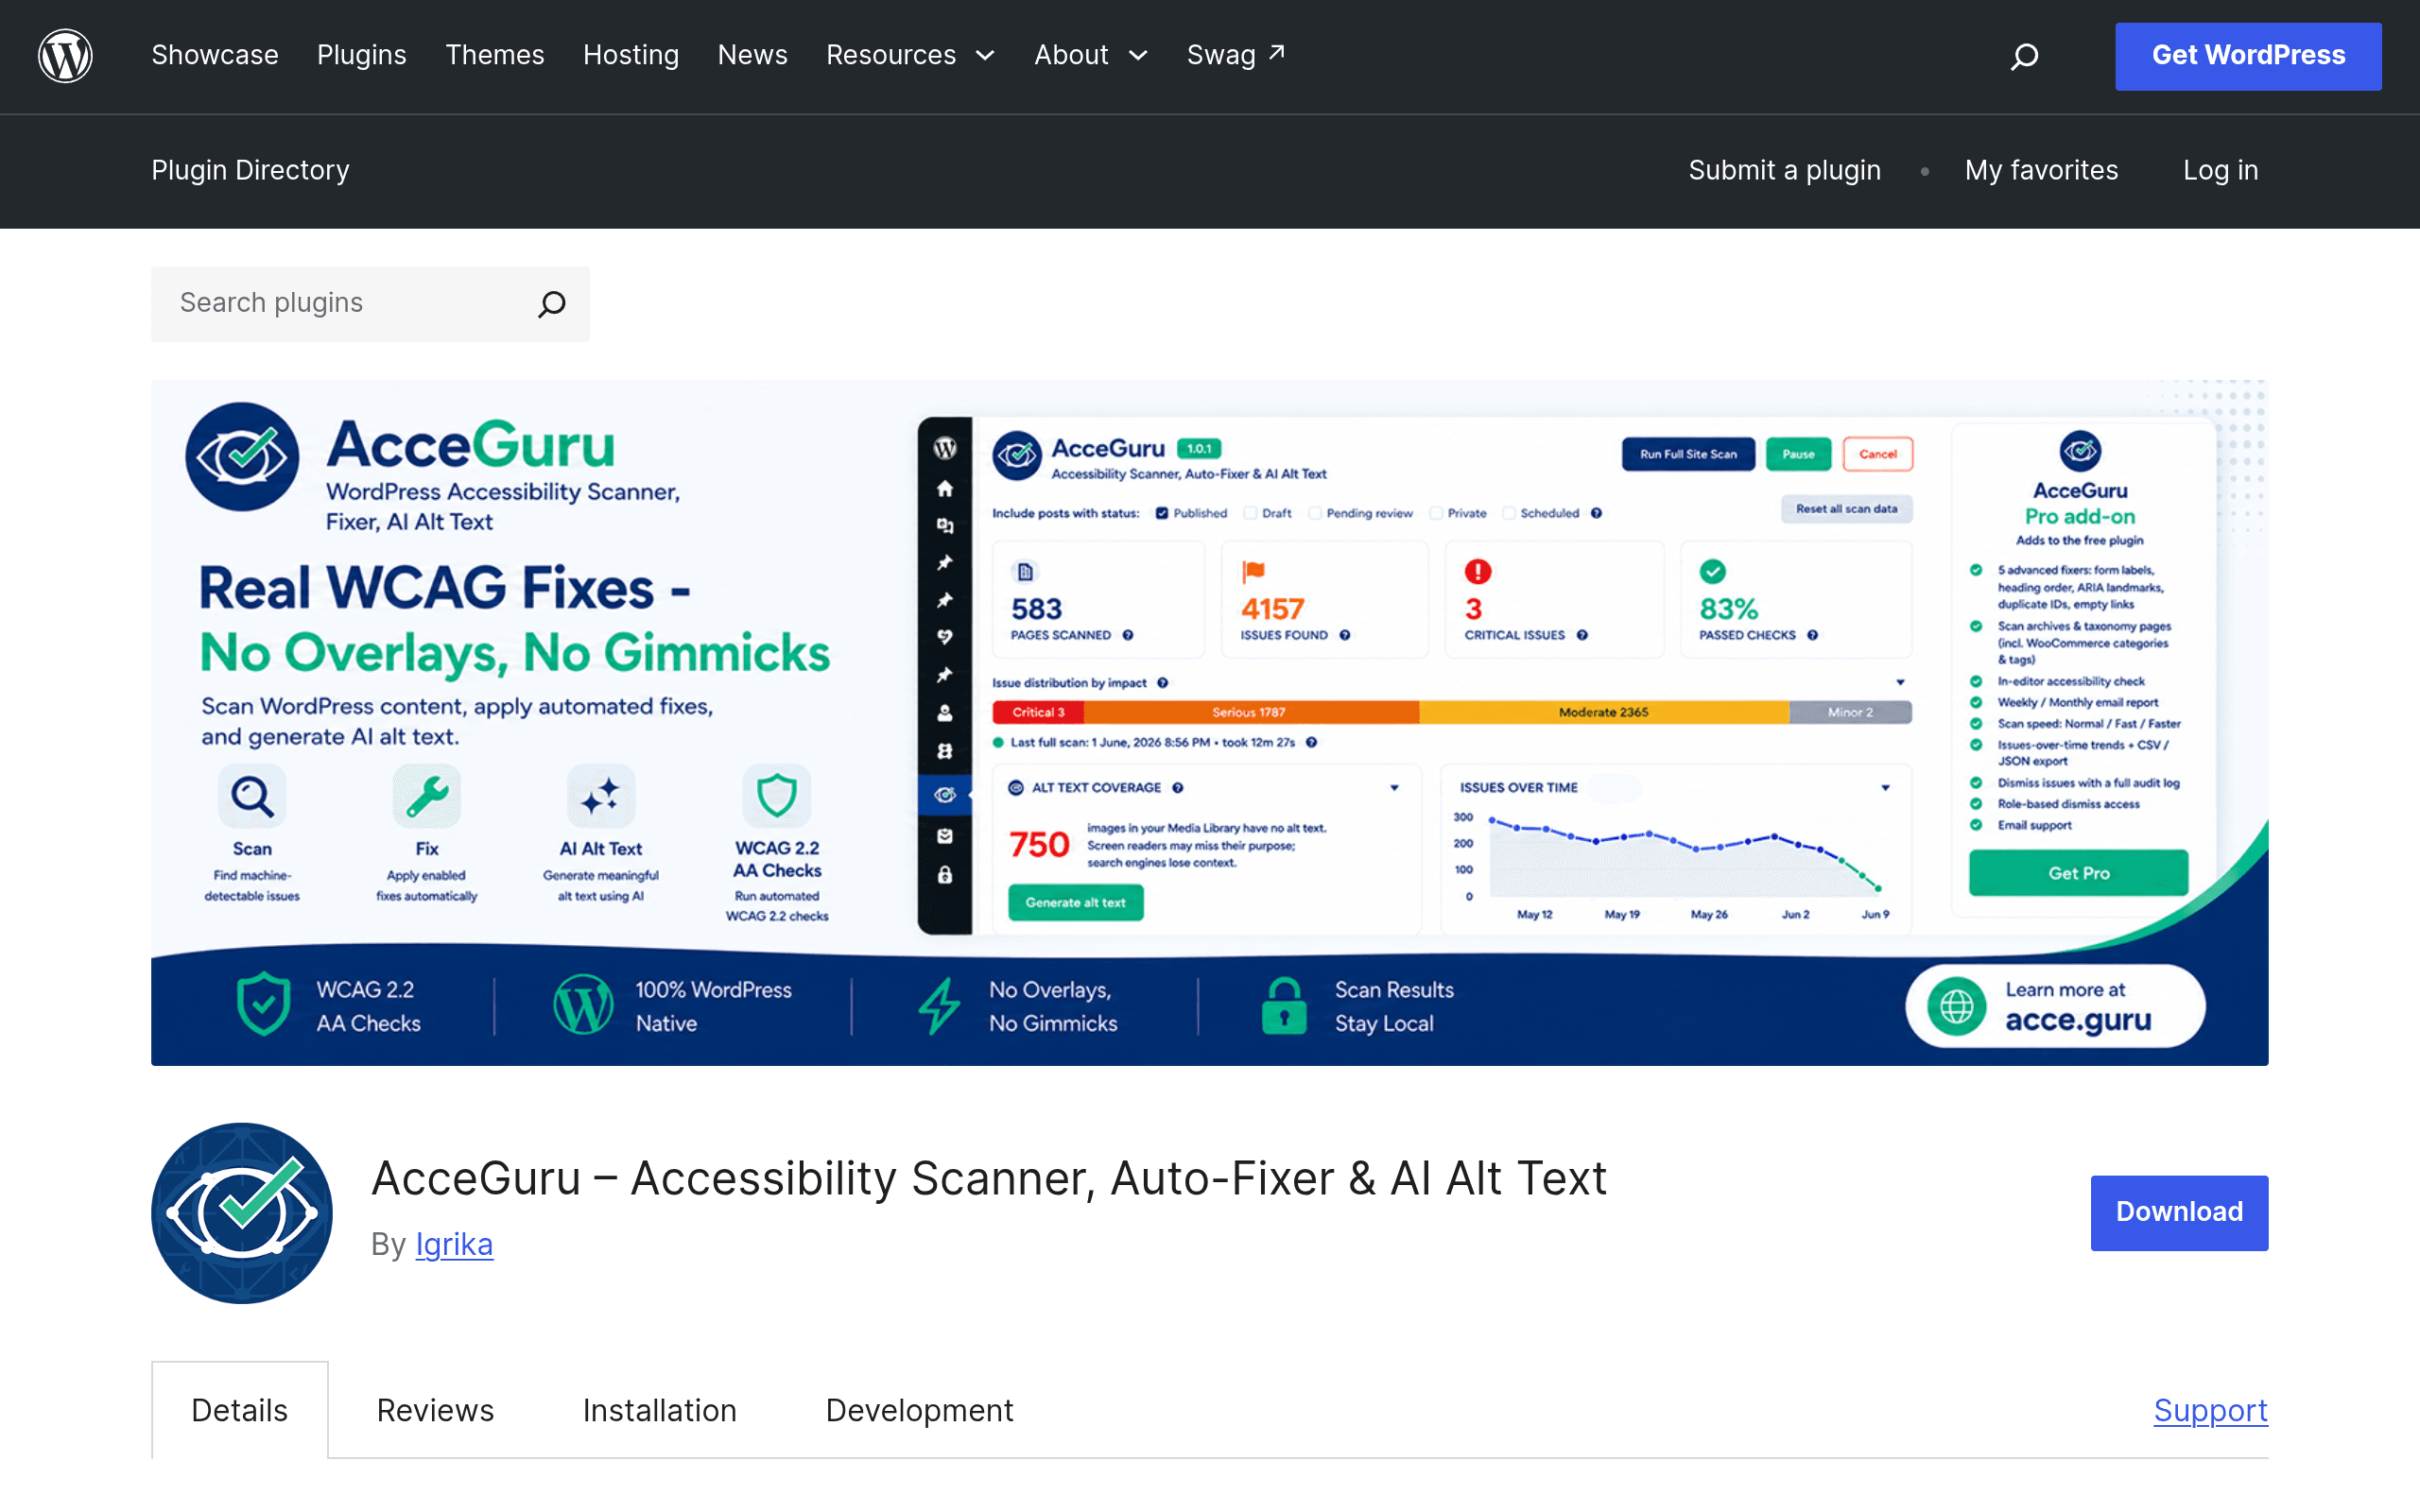The width and height of the screenshot is (2420, 1512).
Task: Submit the plugin search with magnifier icon
Action: [552, 304]
